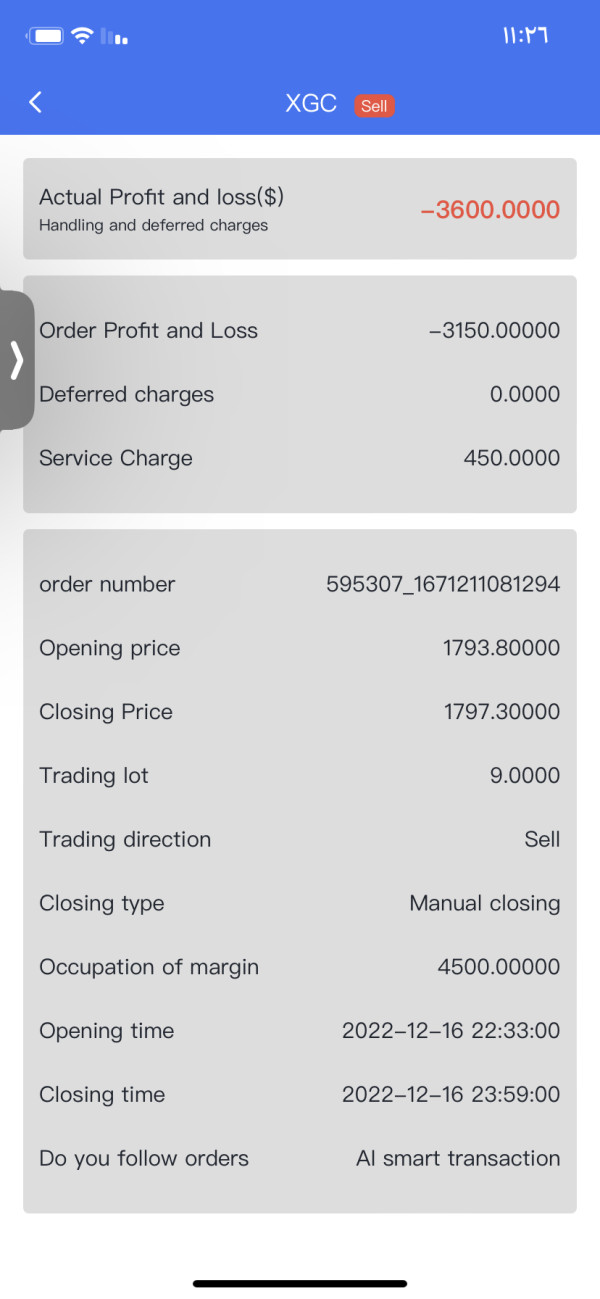
Task: Tap the Deferred charges row
Action: [299, 394]
